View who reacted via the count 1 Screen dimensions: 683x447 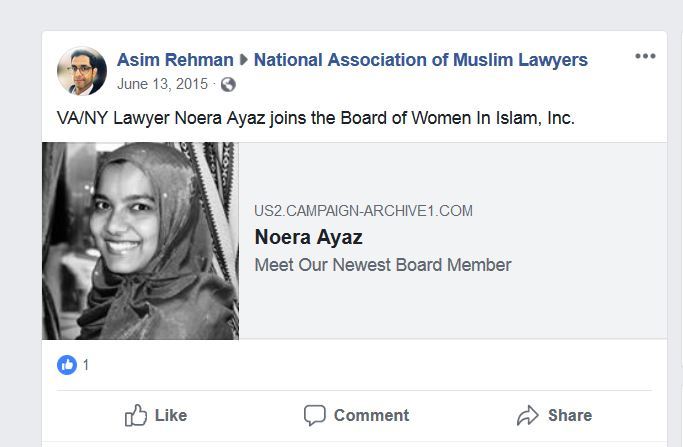point(86,365)
